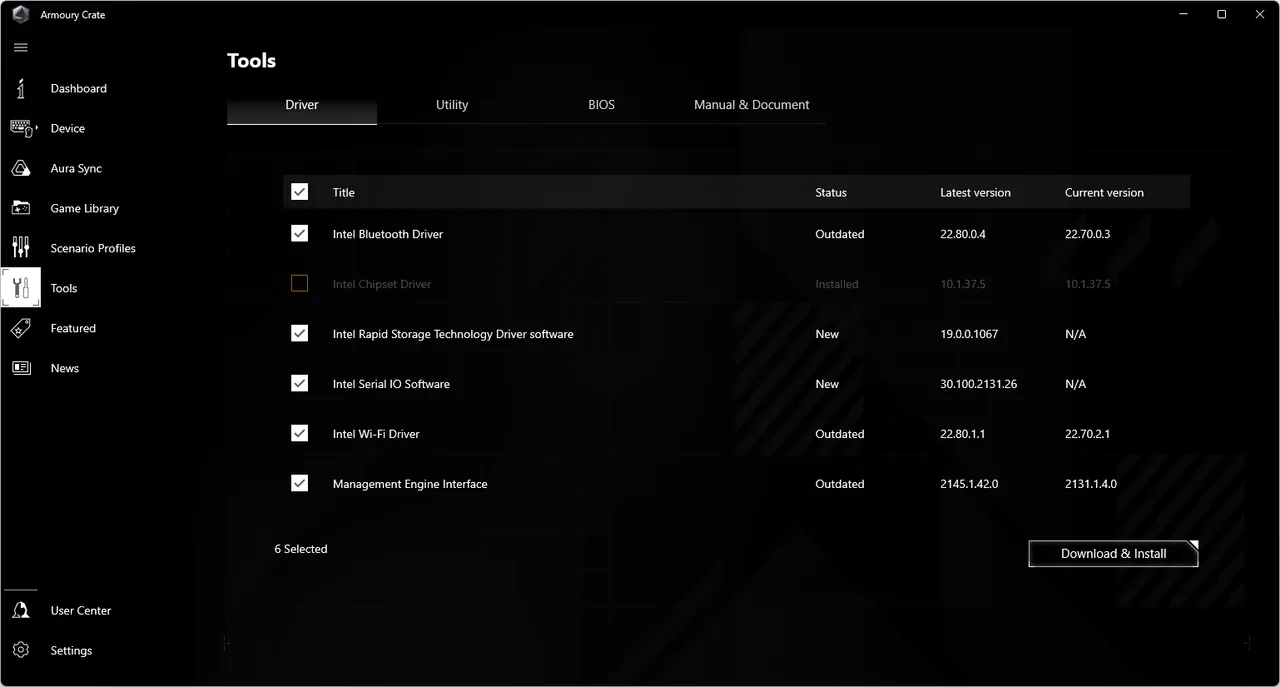Click the Dashboard info icon

pyautogui.click(x=21, y=88)
